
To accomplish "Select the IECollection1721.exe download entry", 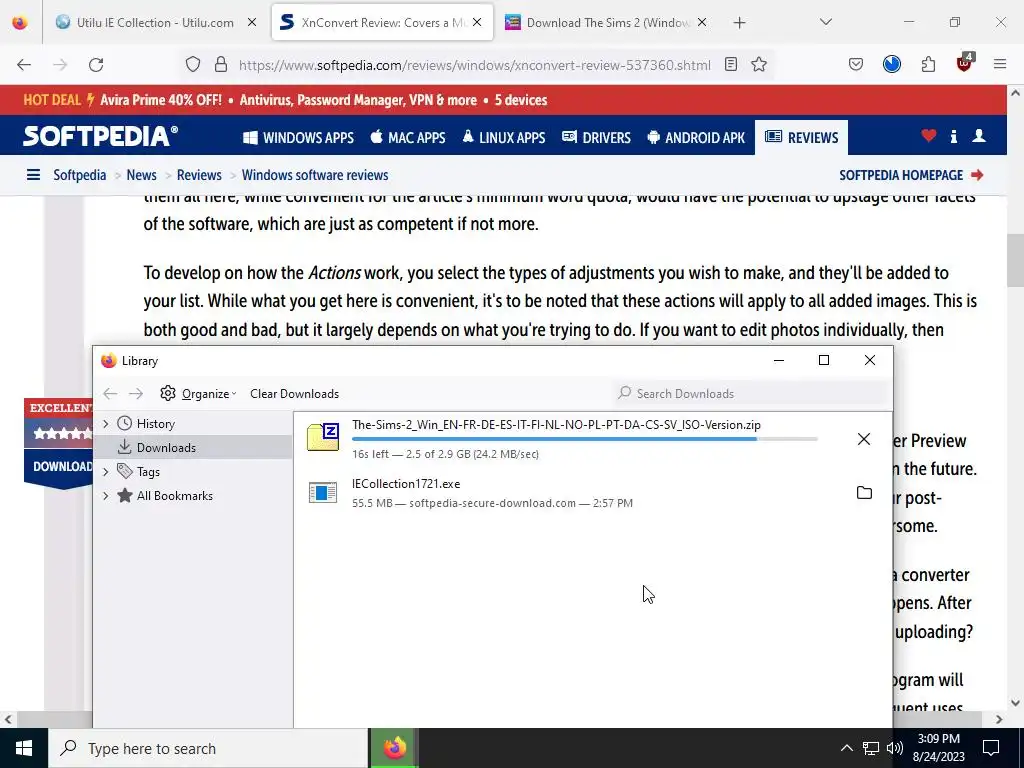I will (592, 493).
